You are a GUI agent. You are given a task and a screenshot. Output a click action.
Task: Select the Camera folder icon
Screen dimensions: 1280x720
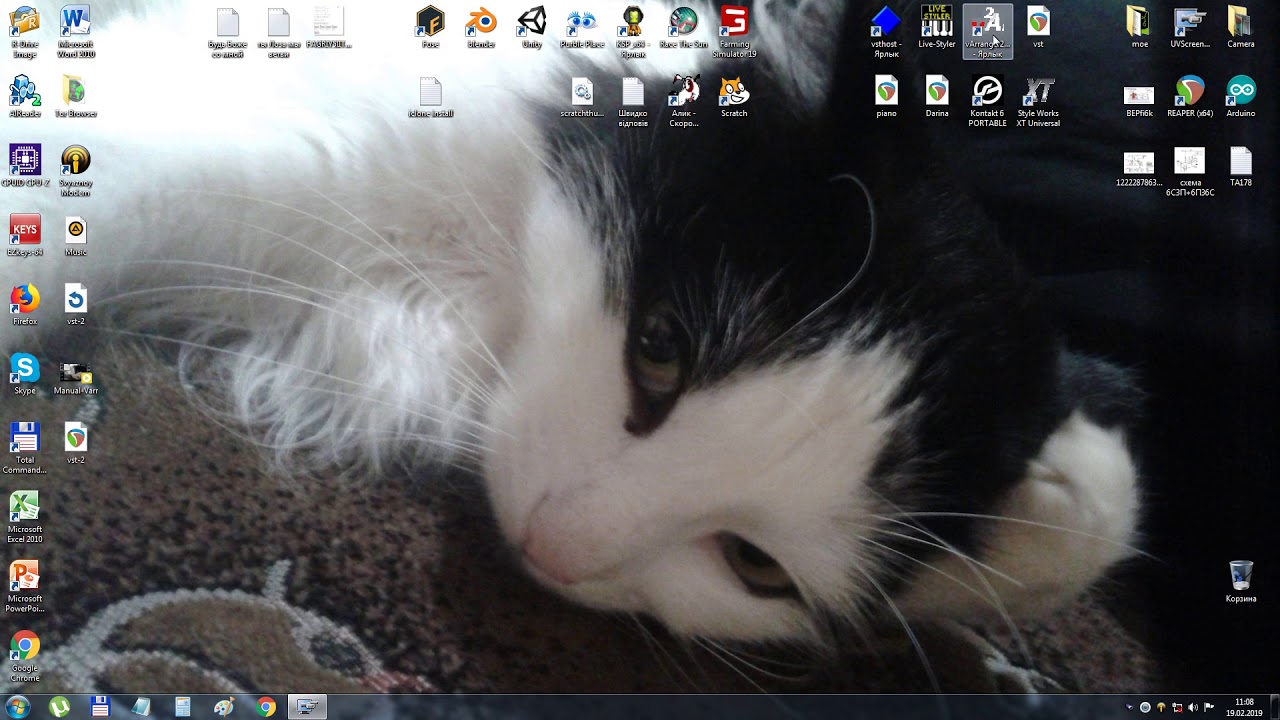pos(1241,27)
